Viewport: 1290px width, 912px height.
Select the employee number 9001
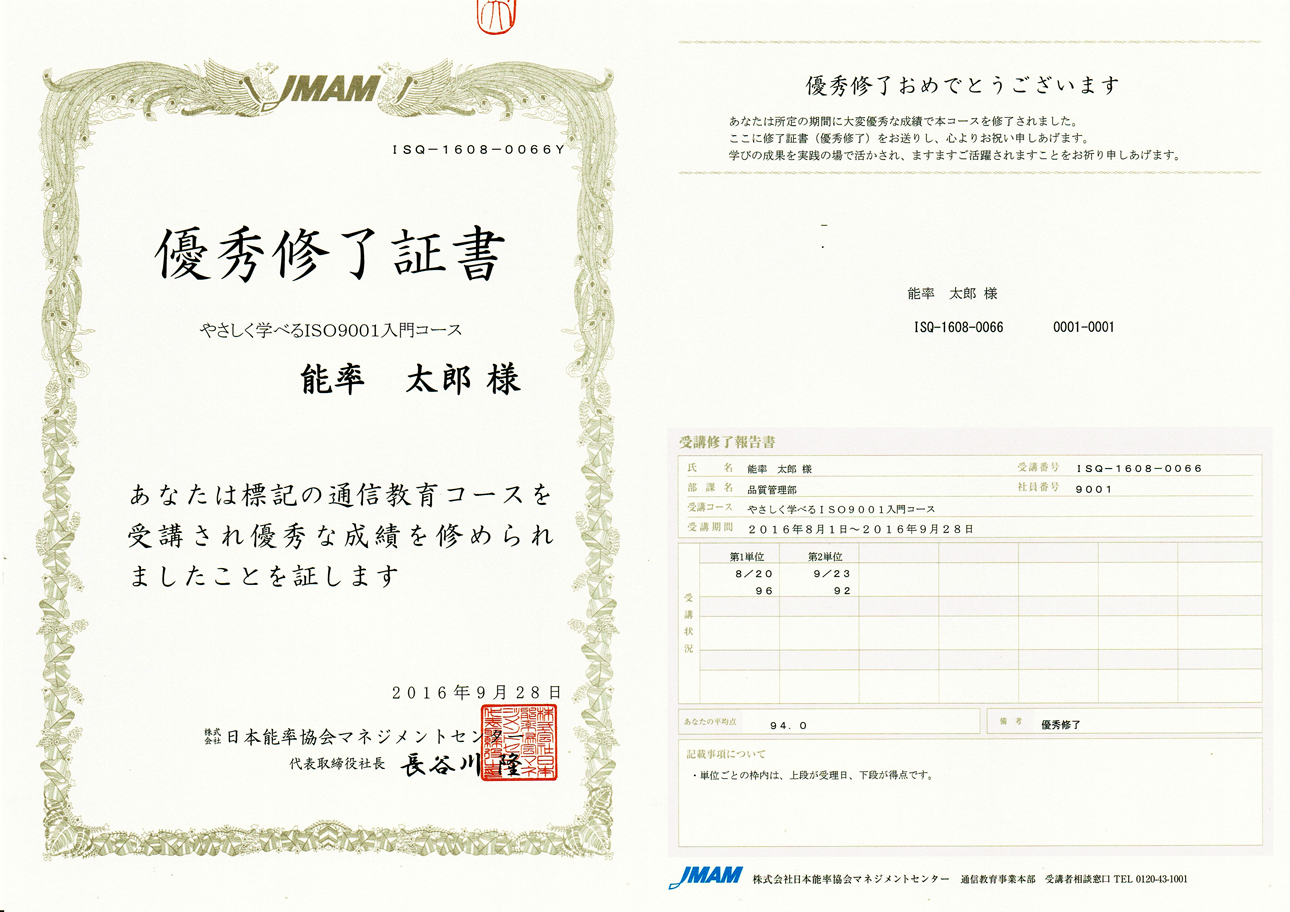click(1093, 489)
